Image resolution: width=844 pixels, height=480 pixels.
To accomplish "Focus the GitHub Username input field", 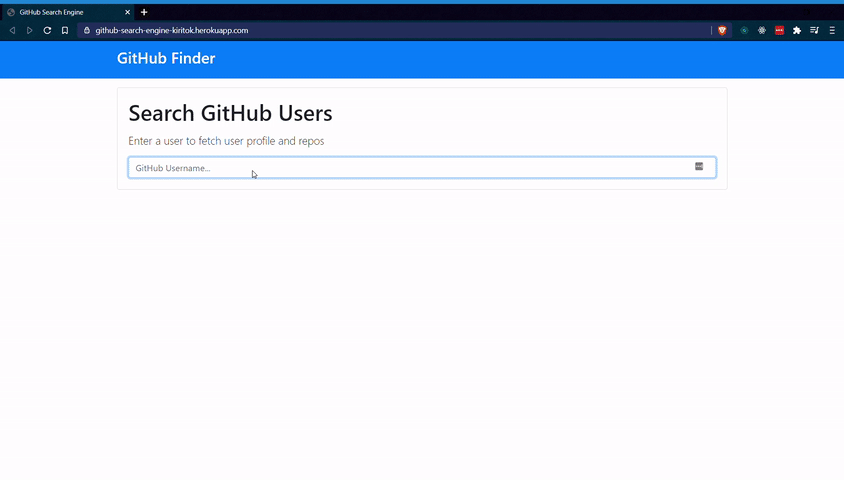I will point(422,167).
